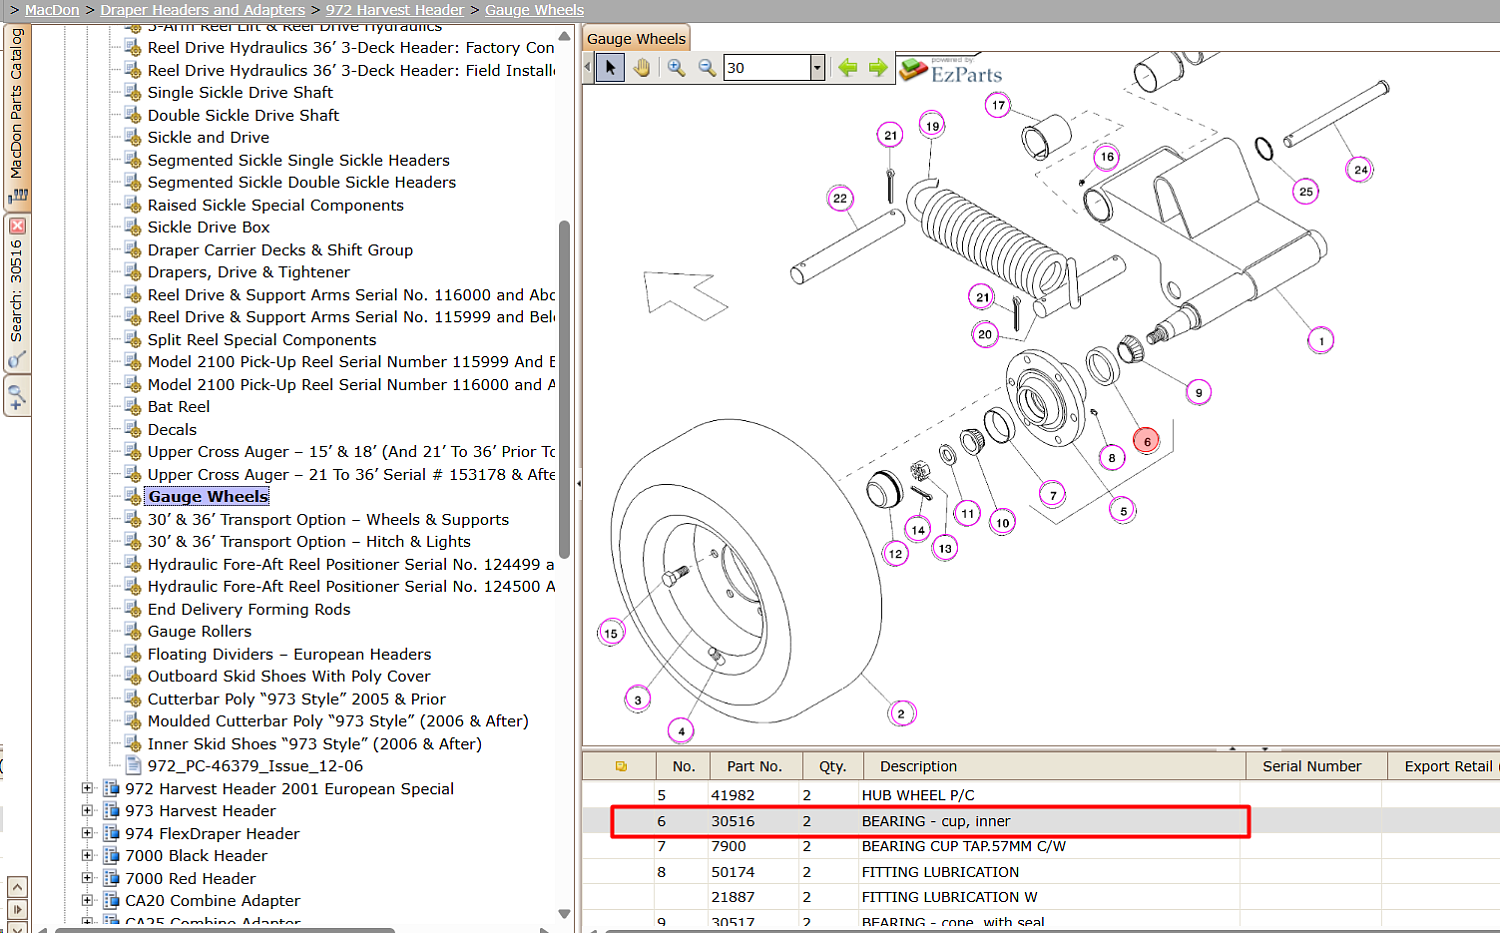Click the notes column header icon

click(621, 766)
